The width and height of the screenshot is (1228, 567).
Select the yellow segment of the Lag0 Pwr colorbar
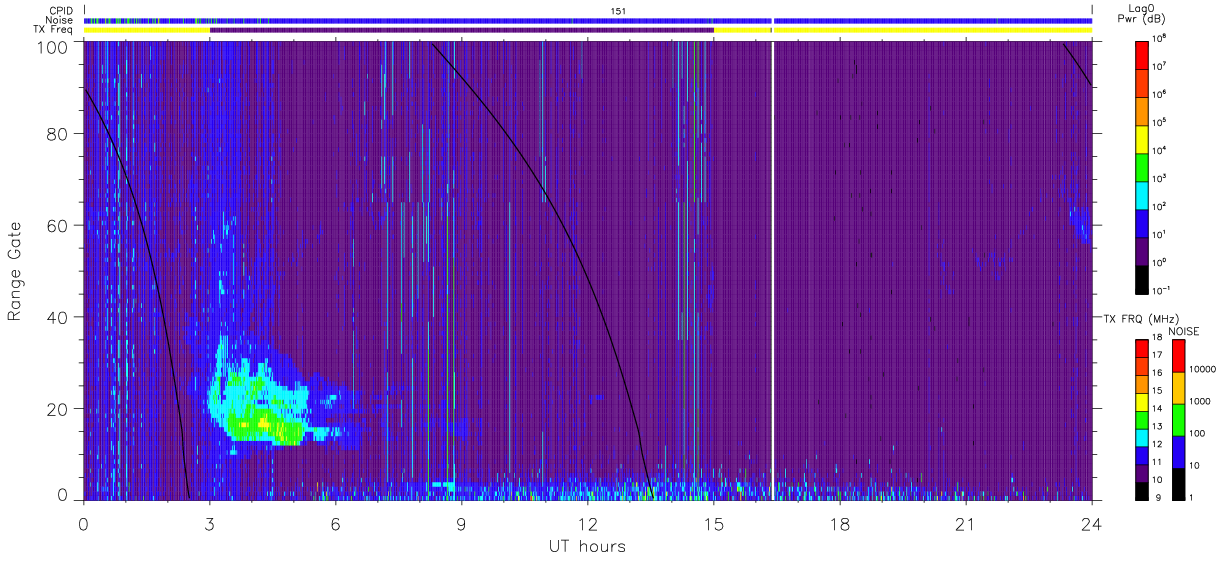click(1142, 137)
